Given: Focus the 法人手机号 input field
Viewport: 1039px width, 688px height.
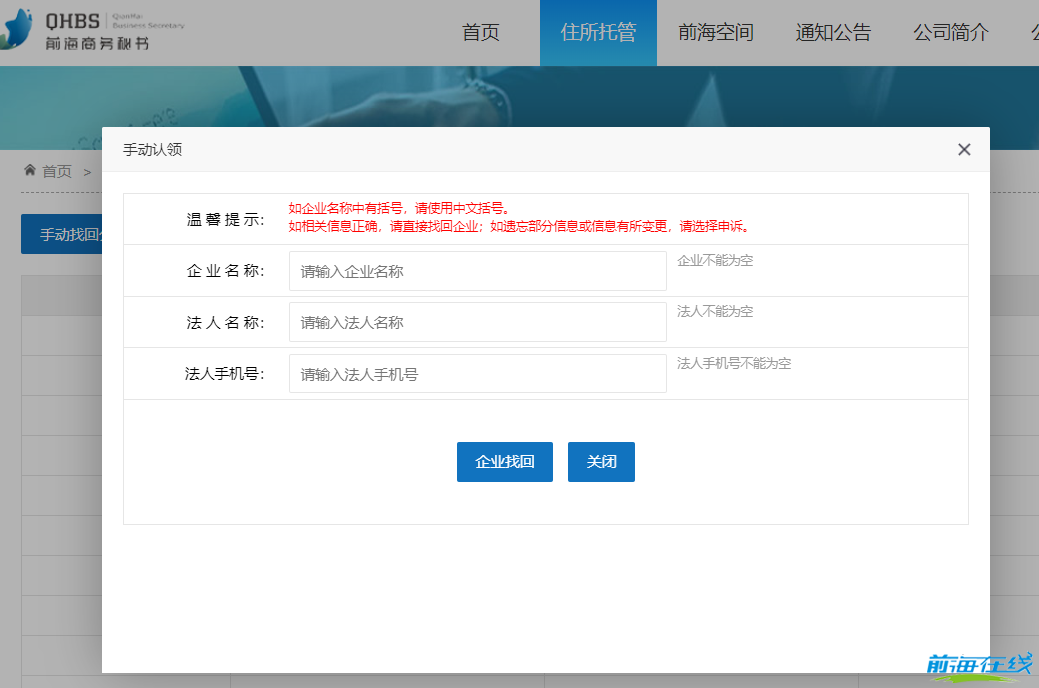Looking at the screenshot, I should [x=477, y=373].
